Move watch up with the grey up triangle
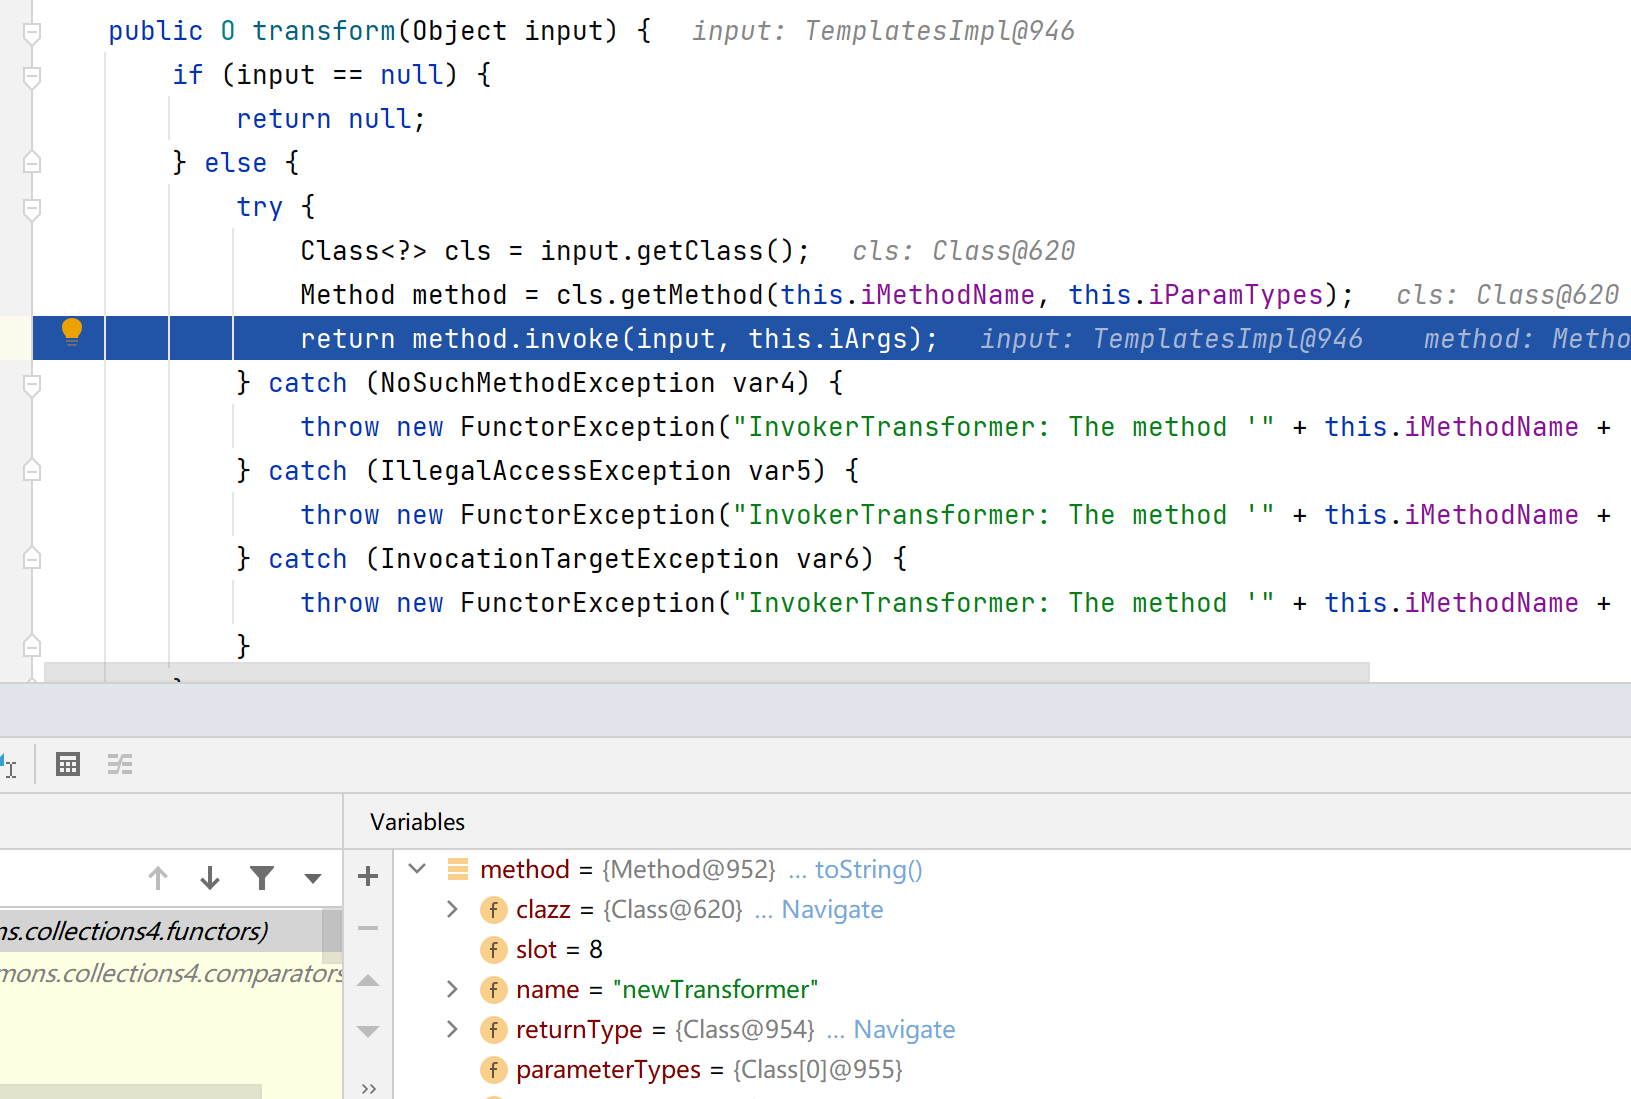Image resolution: width=1631 pixels, height=1099 pixels. tap(368, 980)
